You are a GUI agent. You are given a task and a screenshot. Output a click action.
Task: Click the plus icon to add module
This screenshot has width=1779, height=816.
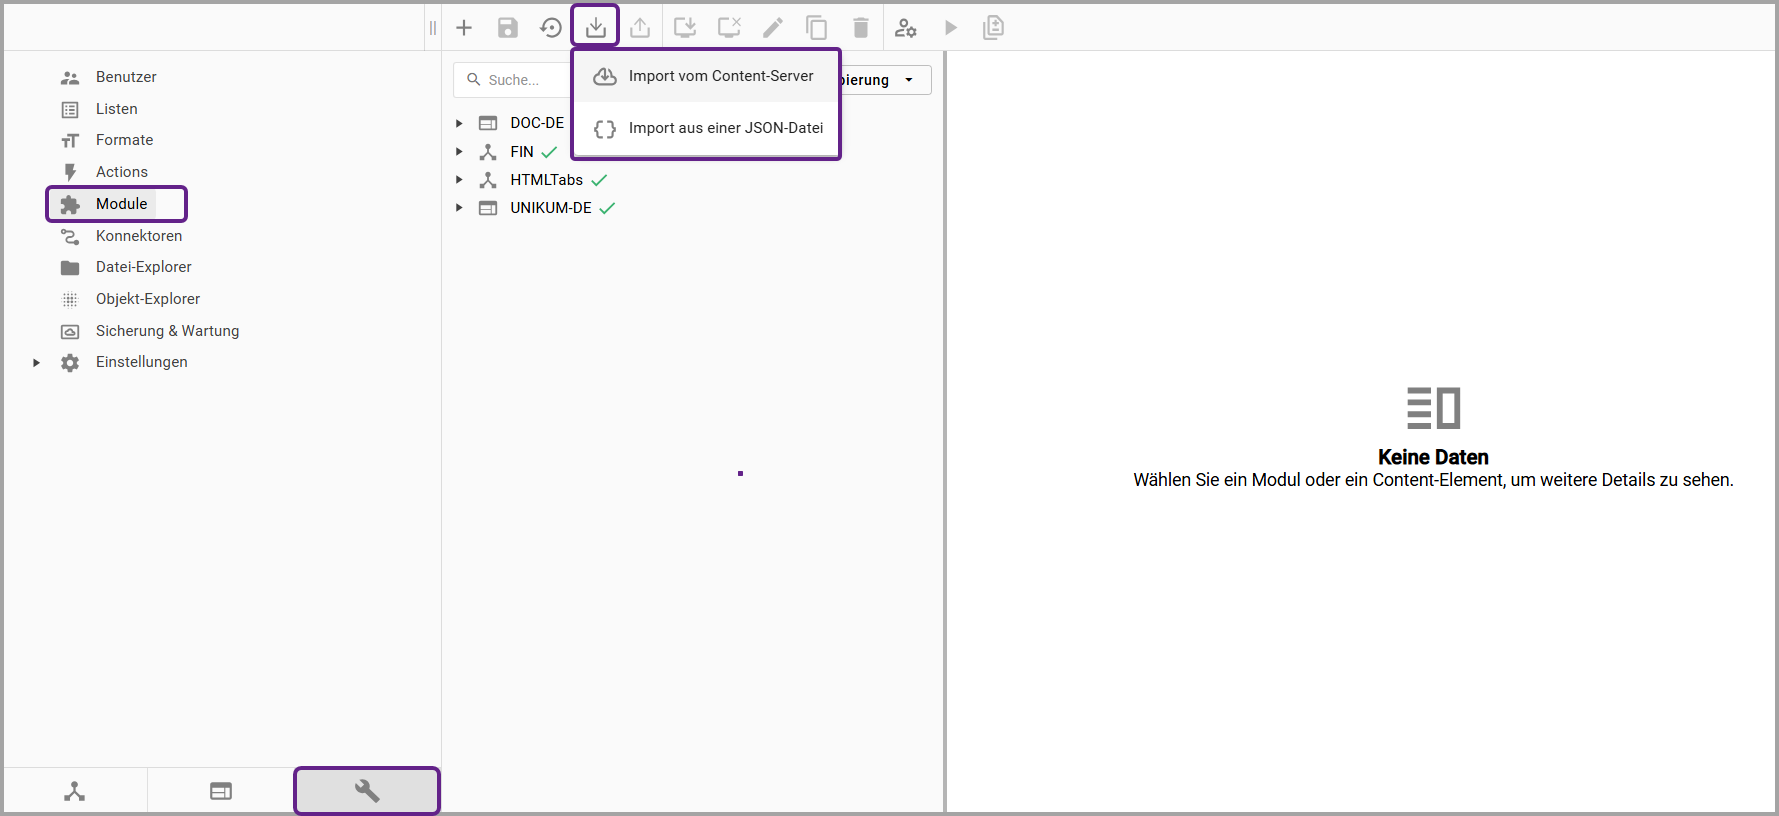[464, 28]
